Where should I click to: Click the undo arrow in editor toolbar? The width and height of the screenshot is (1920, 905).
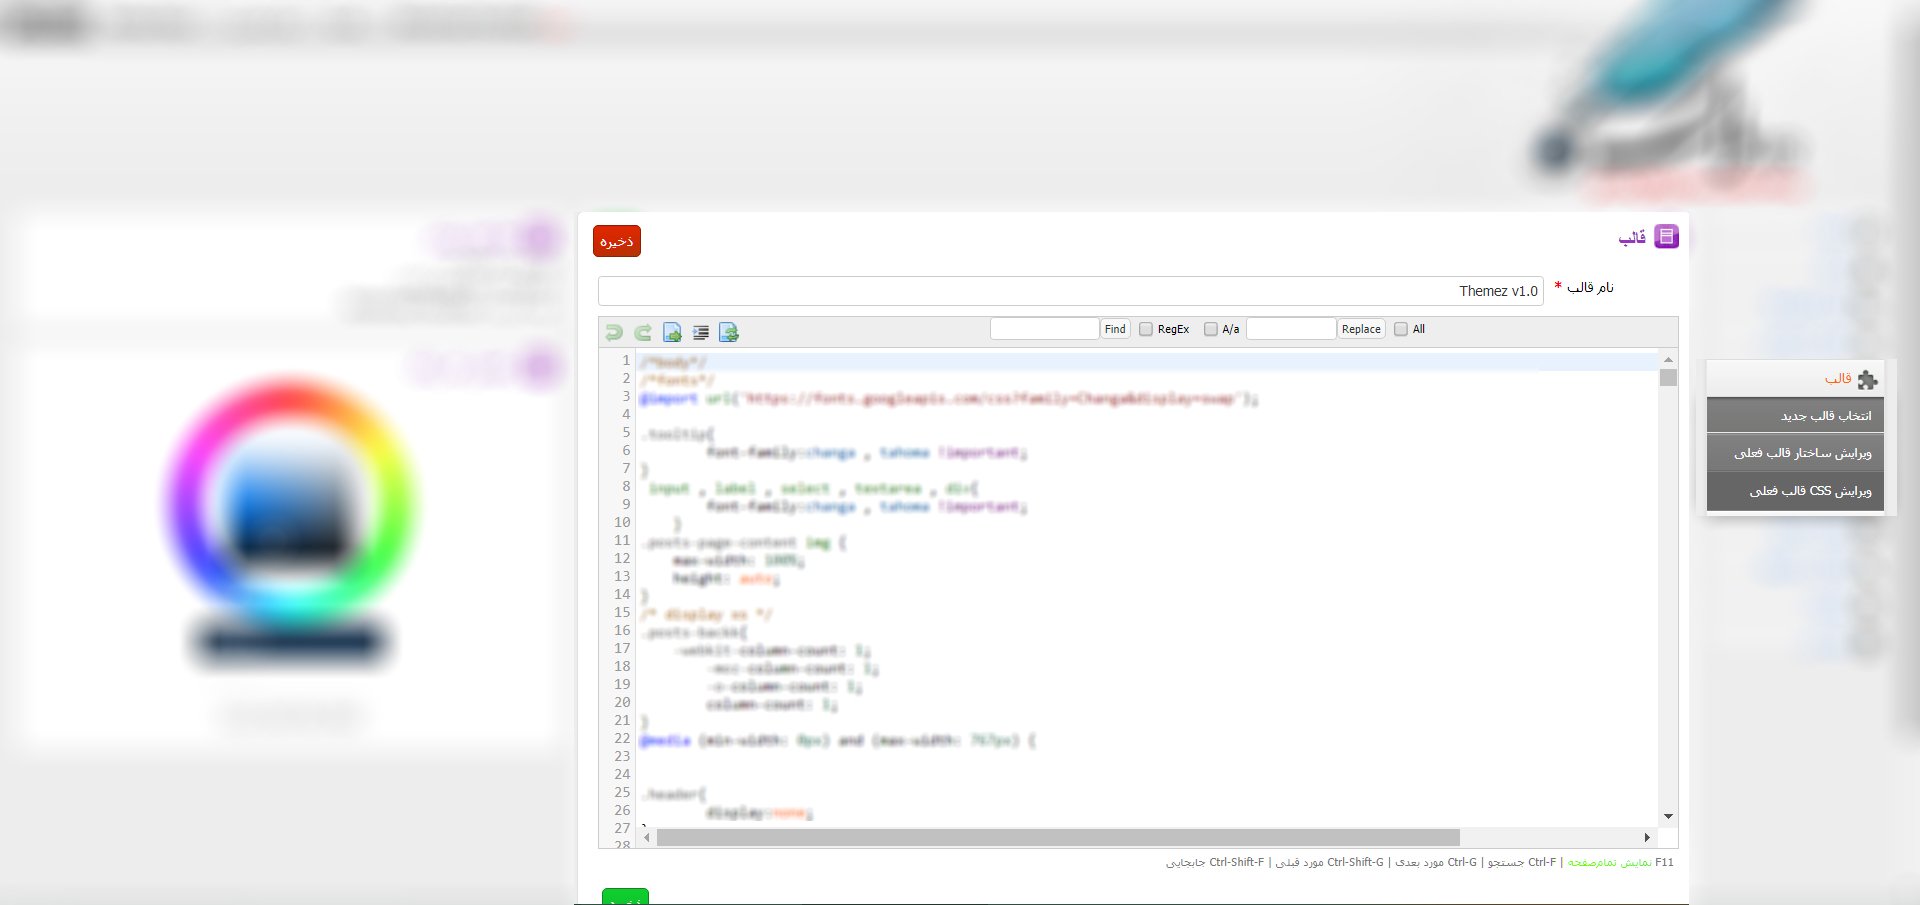614,332
